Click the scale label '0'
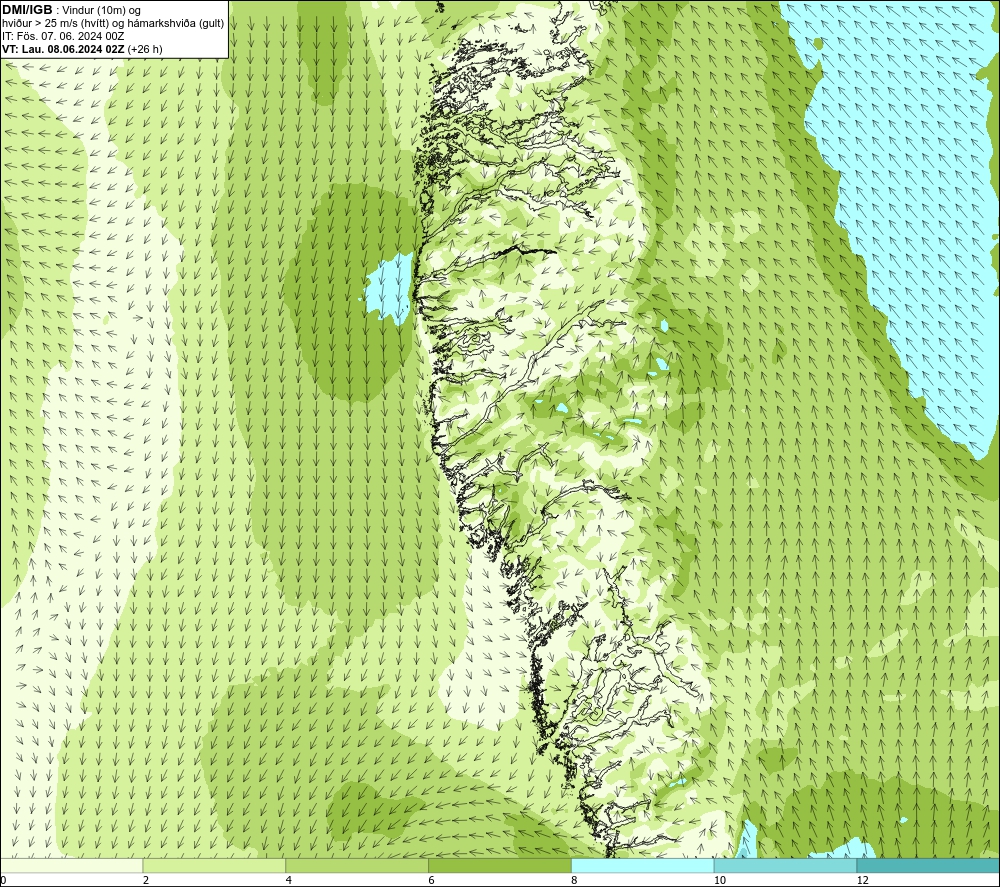The width and height of the screenshot is (1000, 887). tap(4, 881)
